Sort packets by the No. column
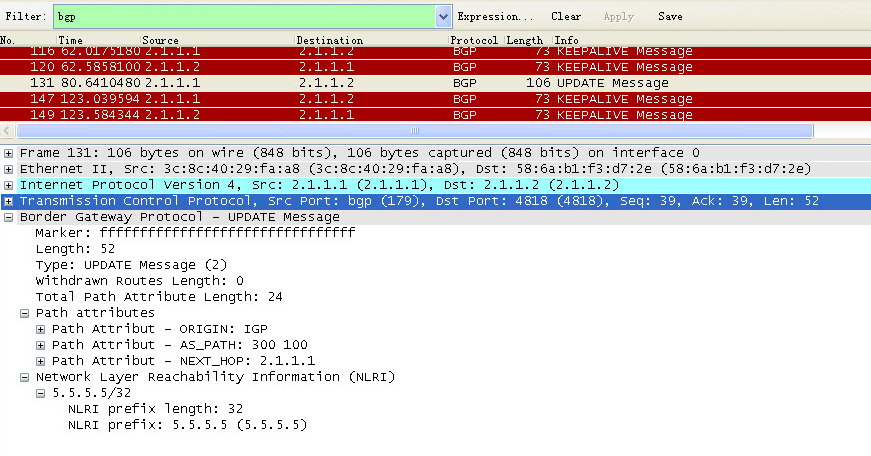 click(x=28, y=40)
